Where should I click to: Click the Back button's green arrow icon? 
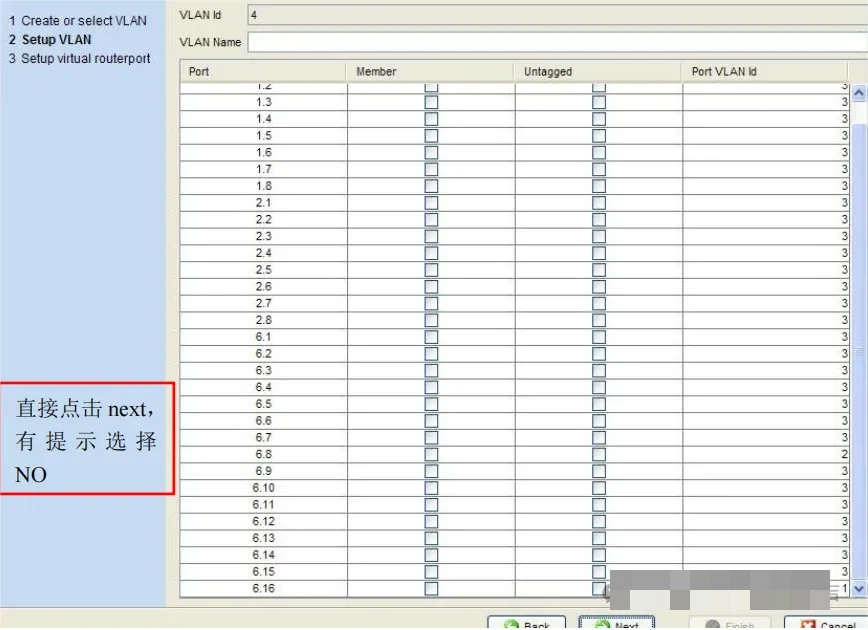pyautogui.click(x=511, y=626)
